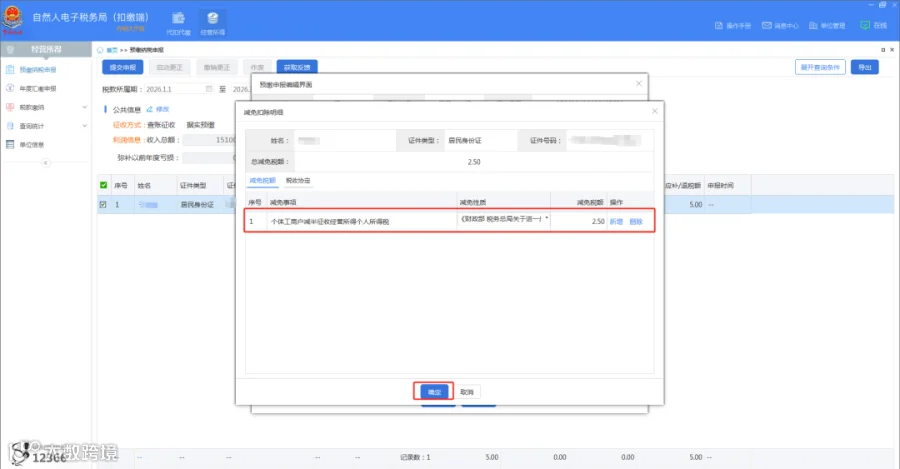Click the 作废 button
The height and width of the screenshot is (469, 900).
(x=257, y=67)
